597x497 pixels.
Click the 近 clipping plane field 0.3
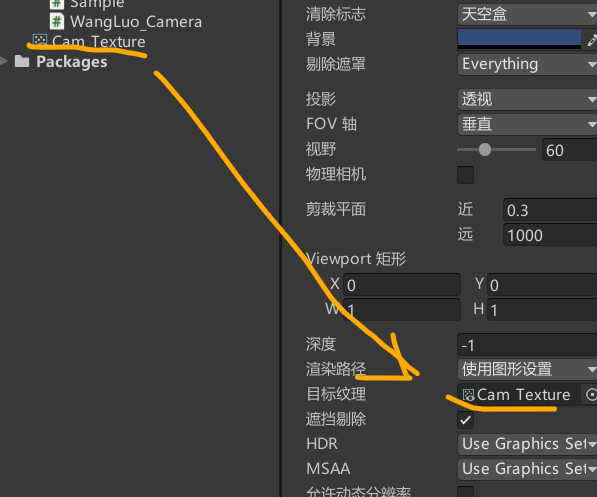click(550, 210)
